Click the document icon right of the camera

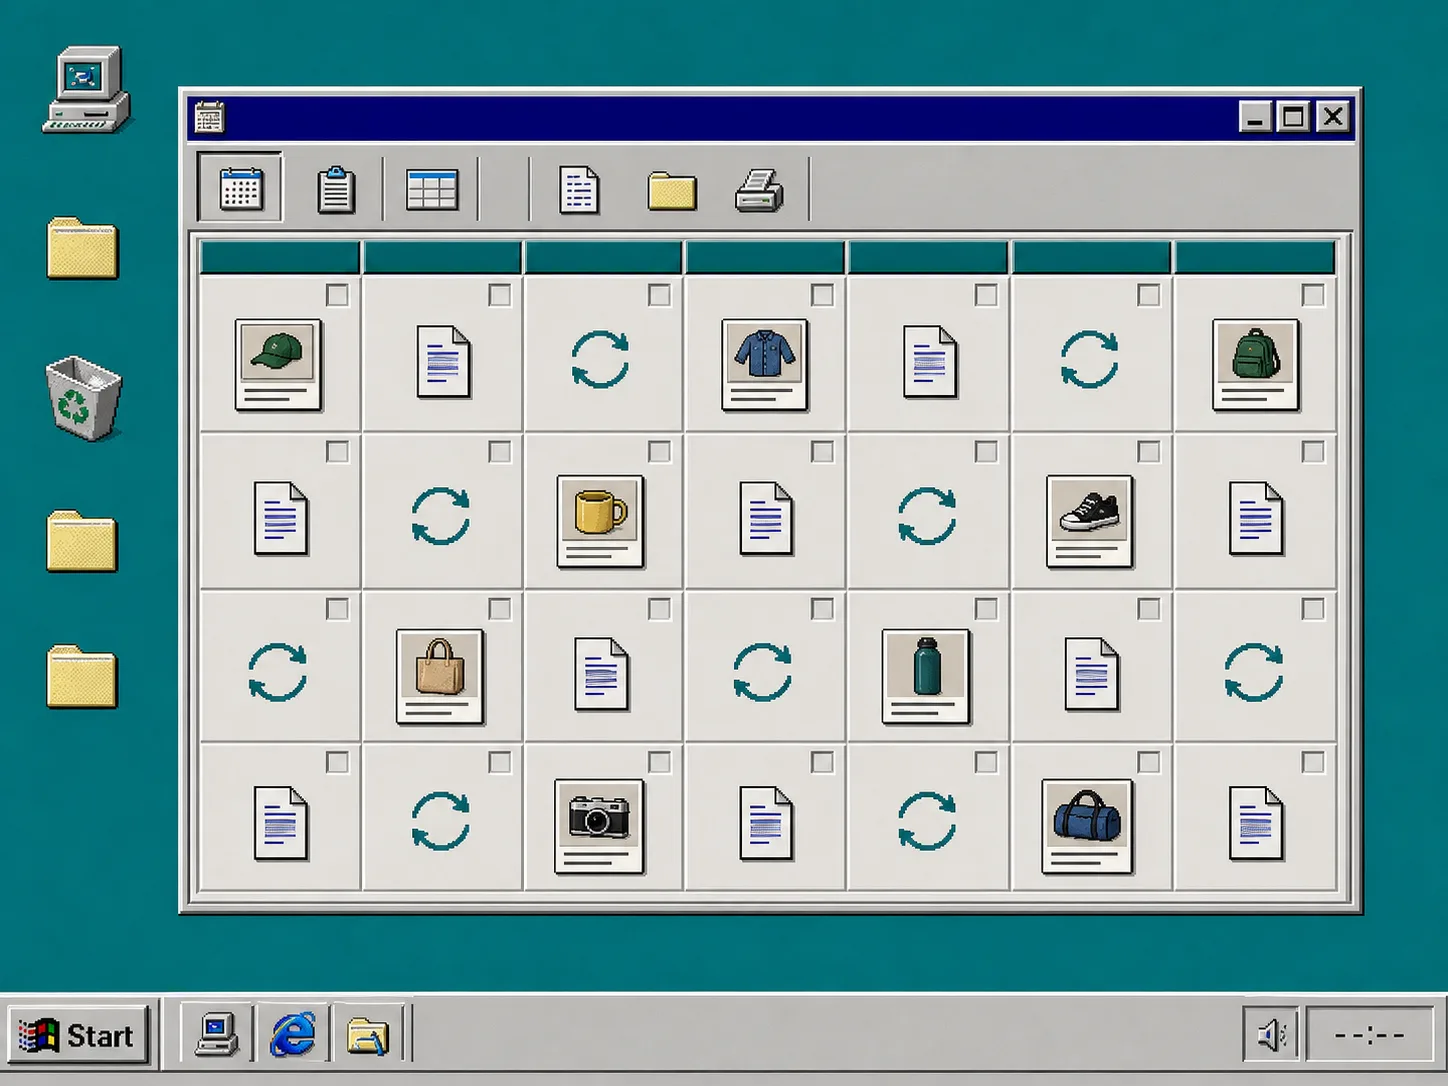pos(766,824)
